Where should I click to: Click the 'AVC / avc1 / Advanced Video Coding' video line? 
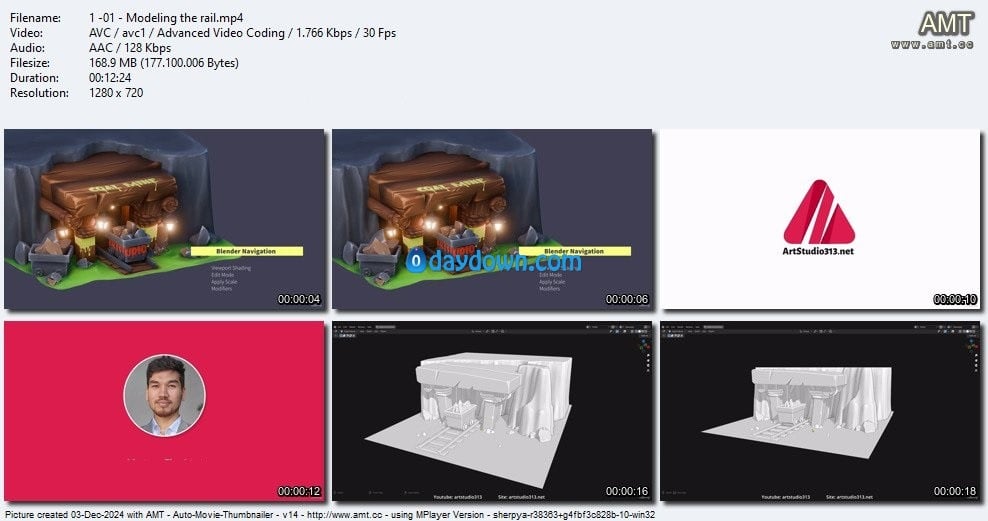coord(243,33)
